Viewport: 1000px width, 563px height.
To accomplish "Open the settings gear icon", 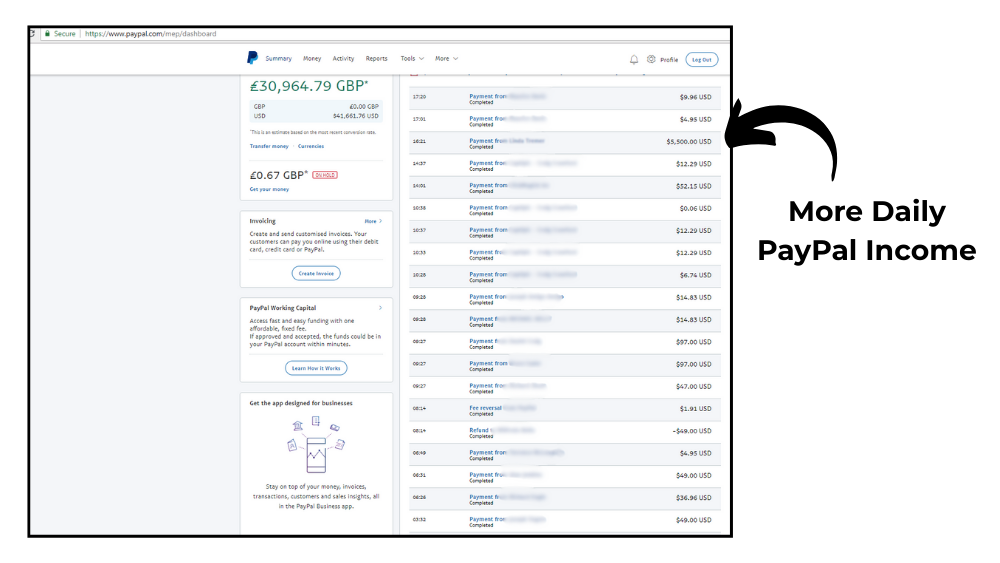I will 651,59.
